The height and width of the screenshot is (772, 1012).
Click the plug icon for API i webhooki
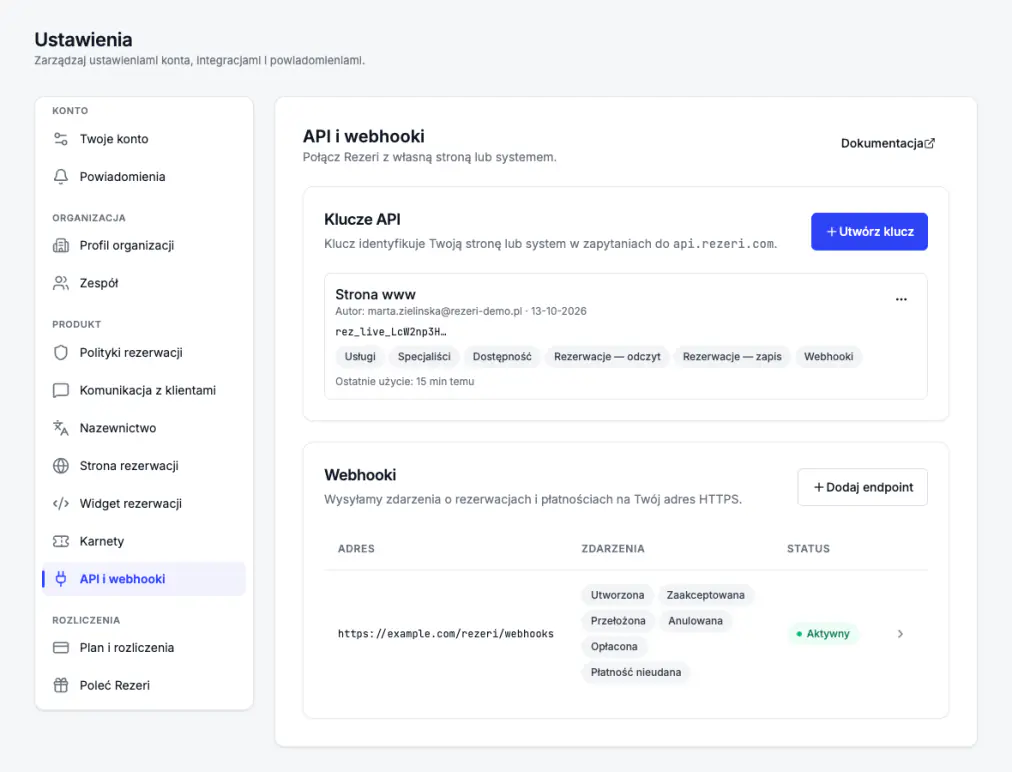coord(61,579)
